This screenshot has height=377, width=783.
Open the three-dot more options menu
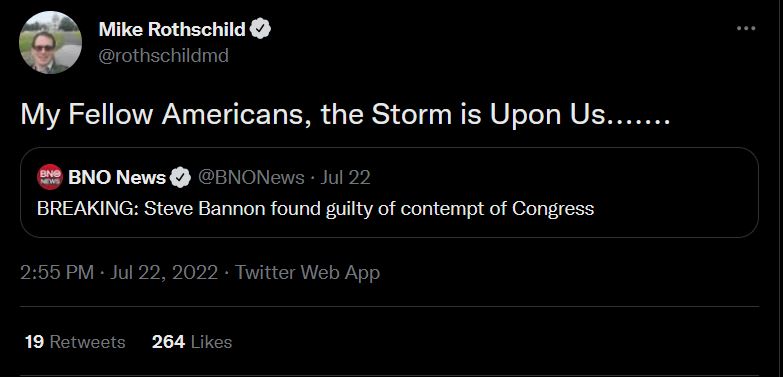point(746,28)
